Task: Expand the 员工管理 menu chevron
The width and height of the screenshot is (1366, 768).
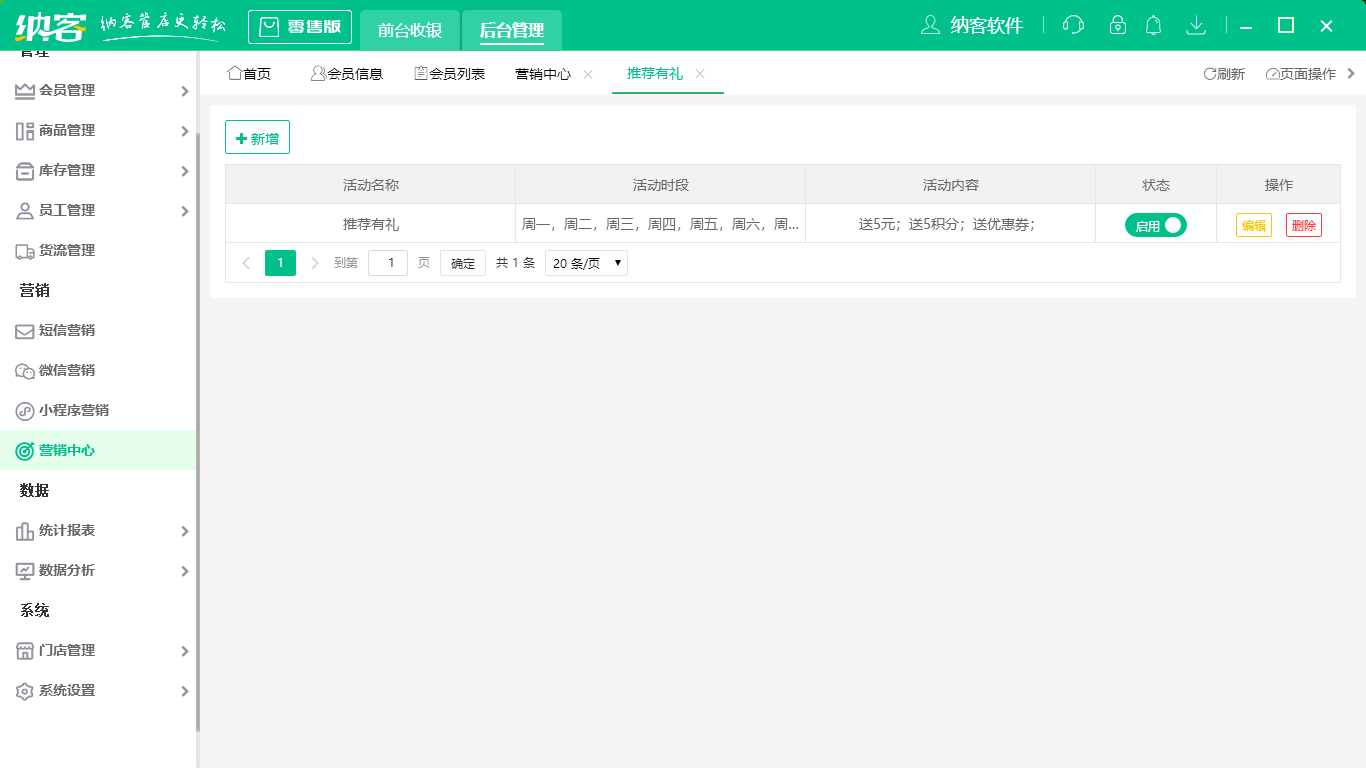Action: pyautogui.click(x=185, y=210)
